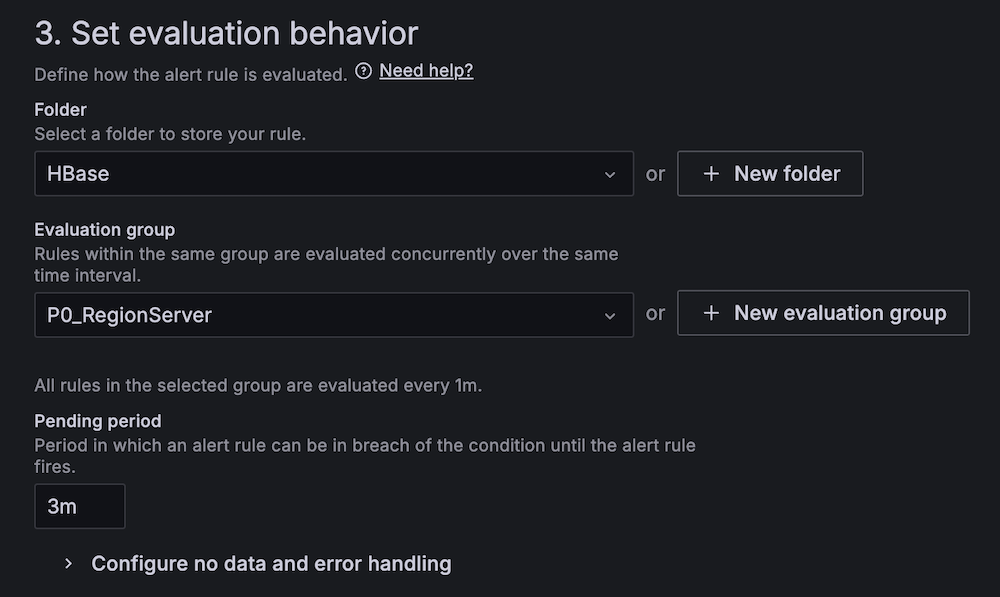Click the New folder button

point(770,173)
